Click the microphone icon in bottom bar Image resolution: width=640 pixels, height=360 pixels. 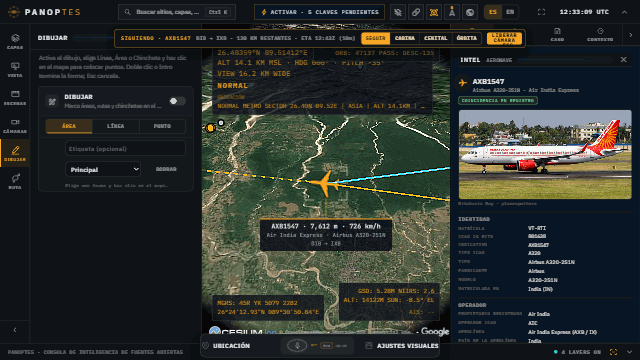(x=297, y=346)
